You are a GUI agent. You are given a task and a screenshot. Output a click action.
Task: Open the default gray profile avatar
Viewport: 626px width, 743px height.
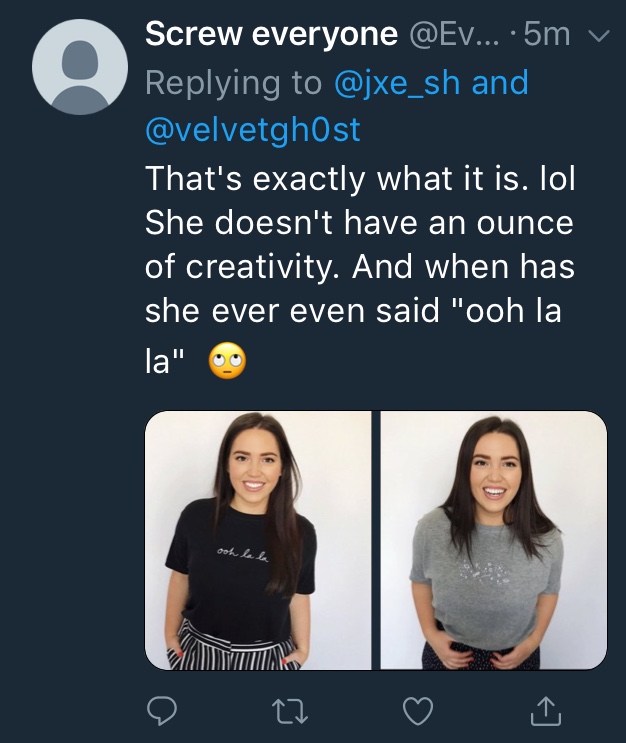click(80, 66)
